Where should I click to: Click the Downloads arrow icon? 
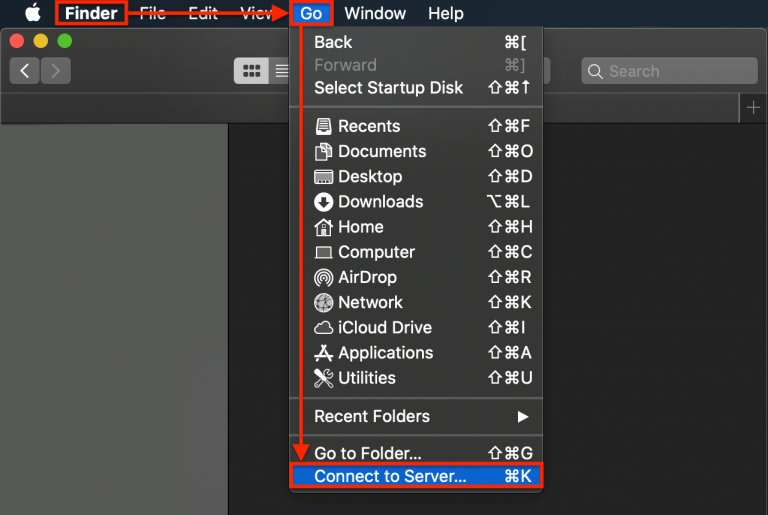(323, 202)
